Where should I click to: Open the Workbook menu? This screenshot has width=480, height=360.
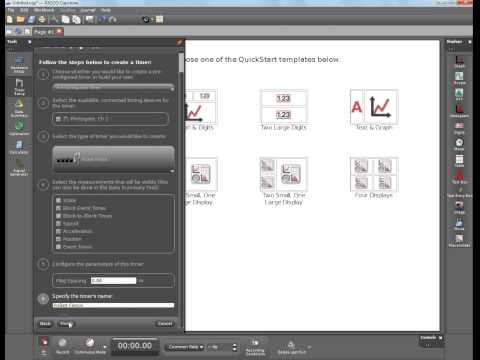click(x=44, y=10)
